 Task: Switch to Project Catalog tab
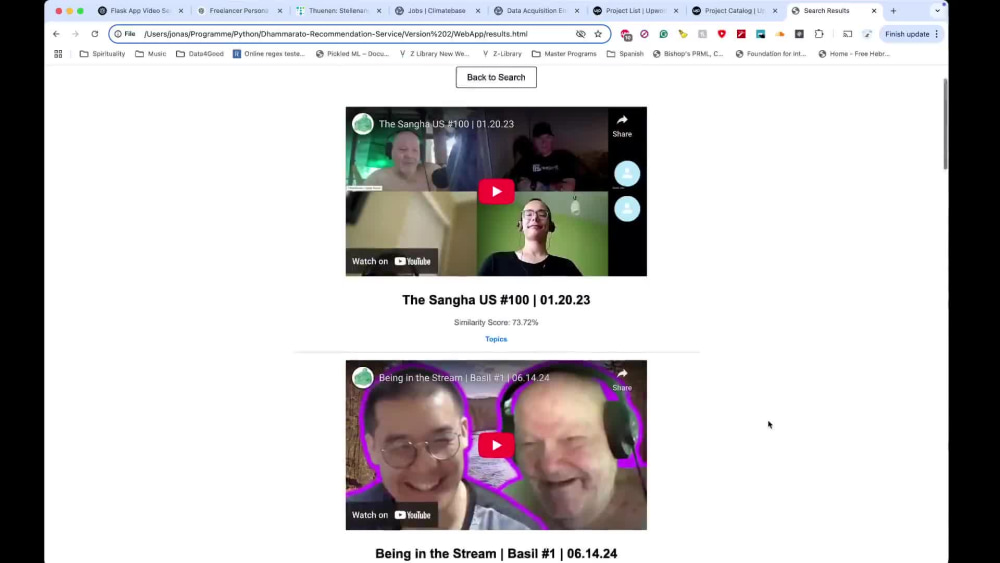(734, 11)
